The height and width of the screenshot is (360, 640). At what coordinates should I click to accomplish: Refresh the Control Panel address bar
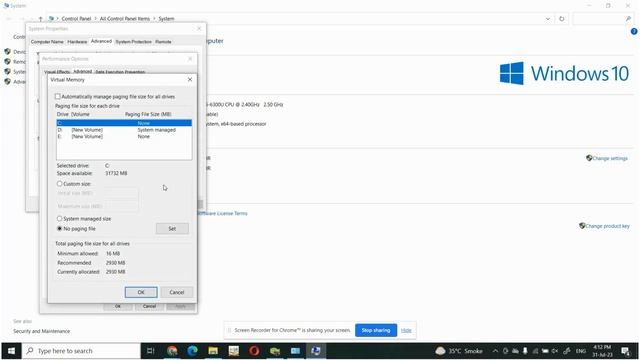562,19
